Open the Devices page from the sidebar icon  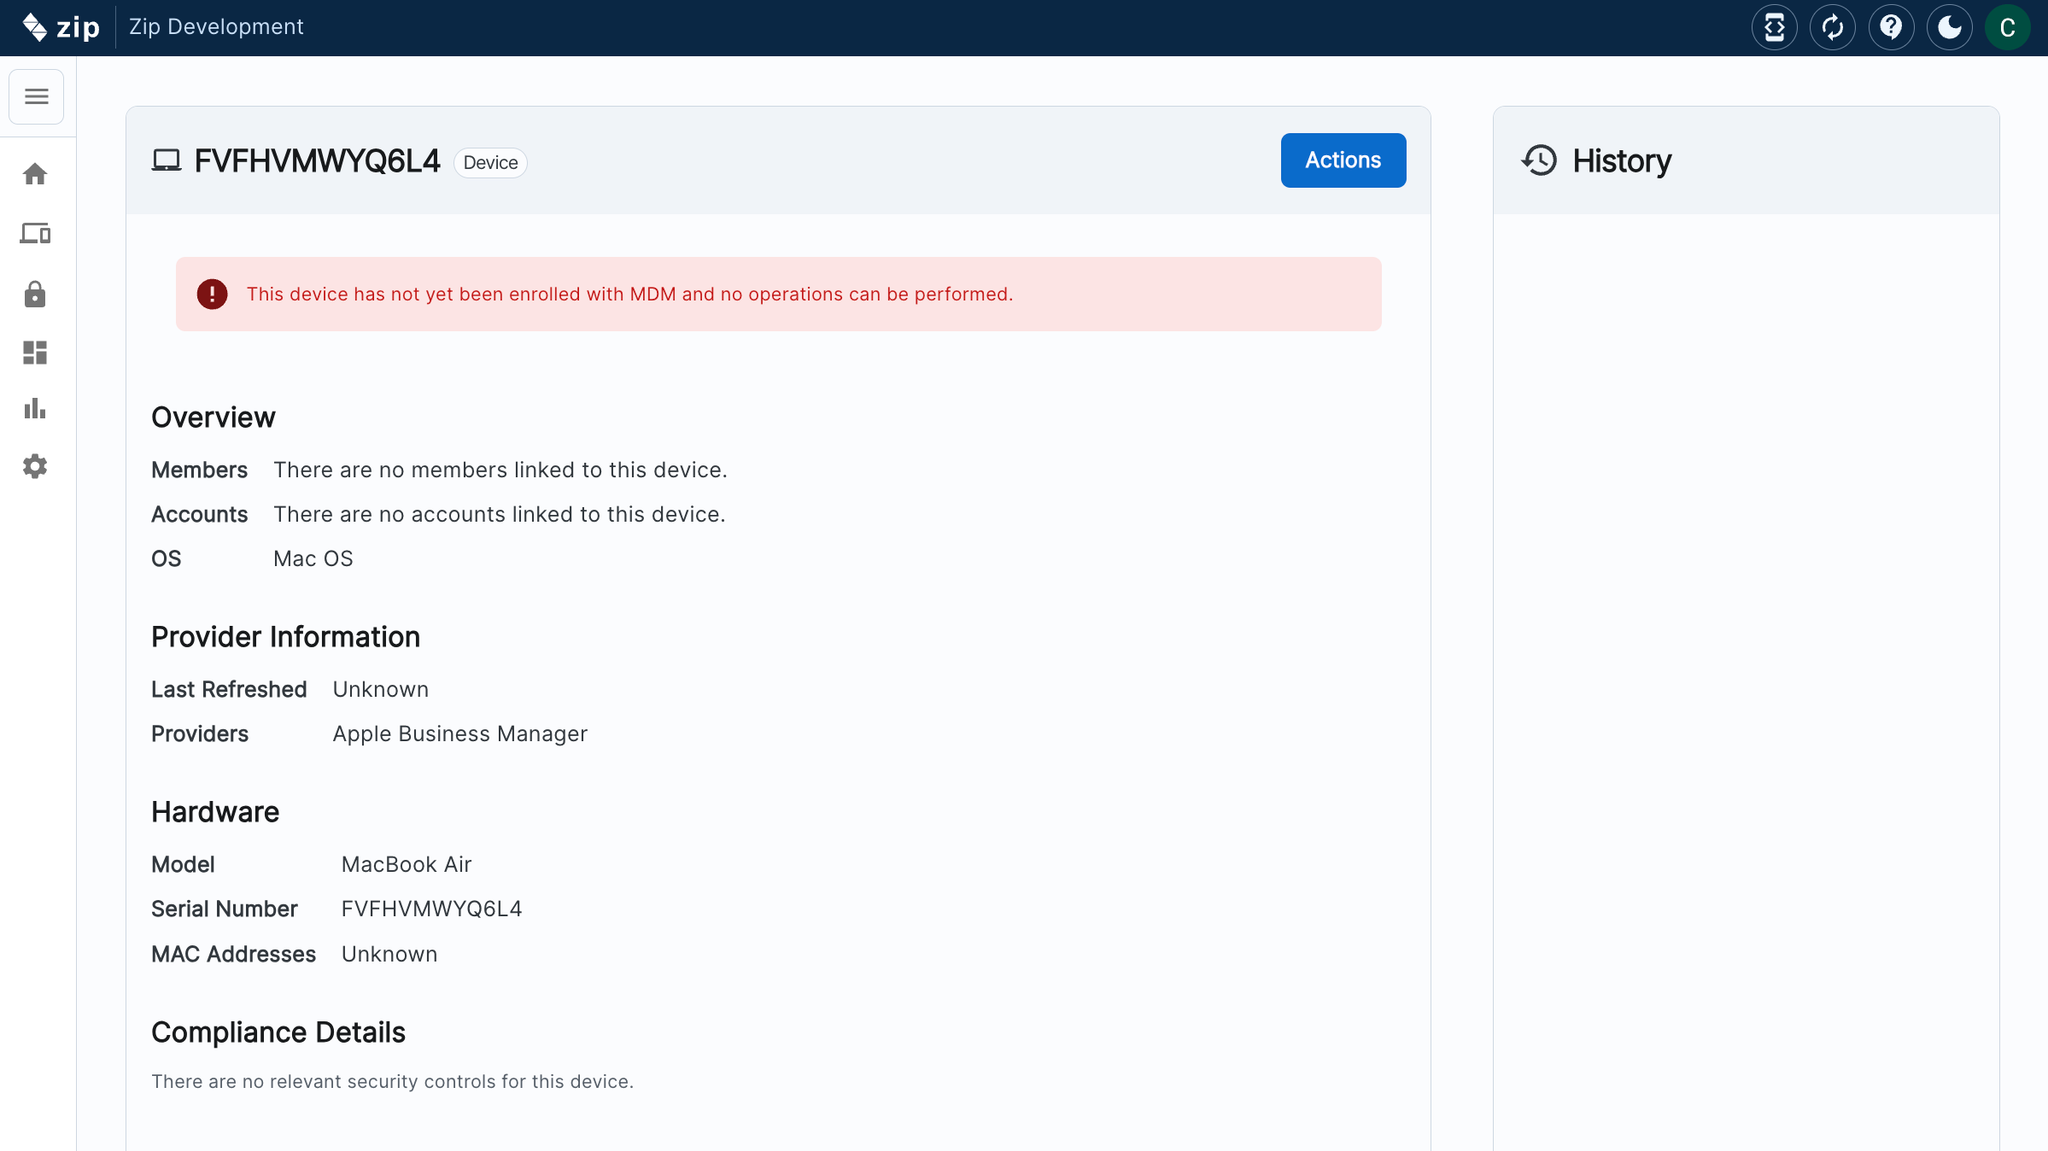pyautogui.click(x=35, y=234)
